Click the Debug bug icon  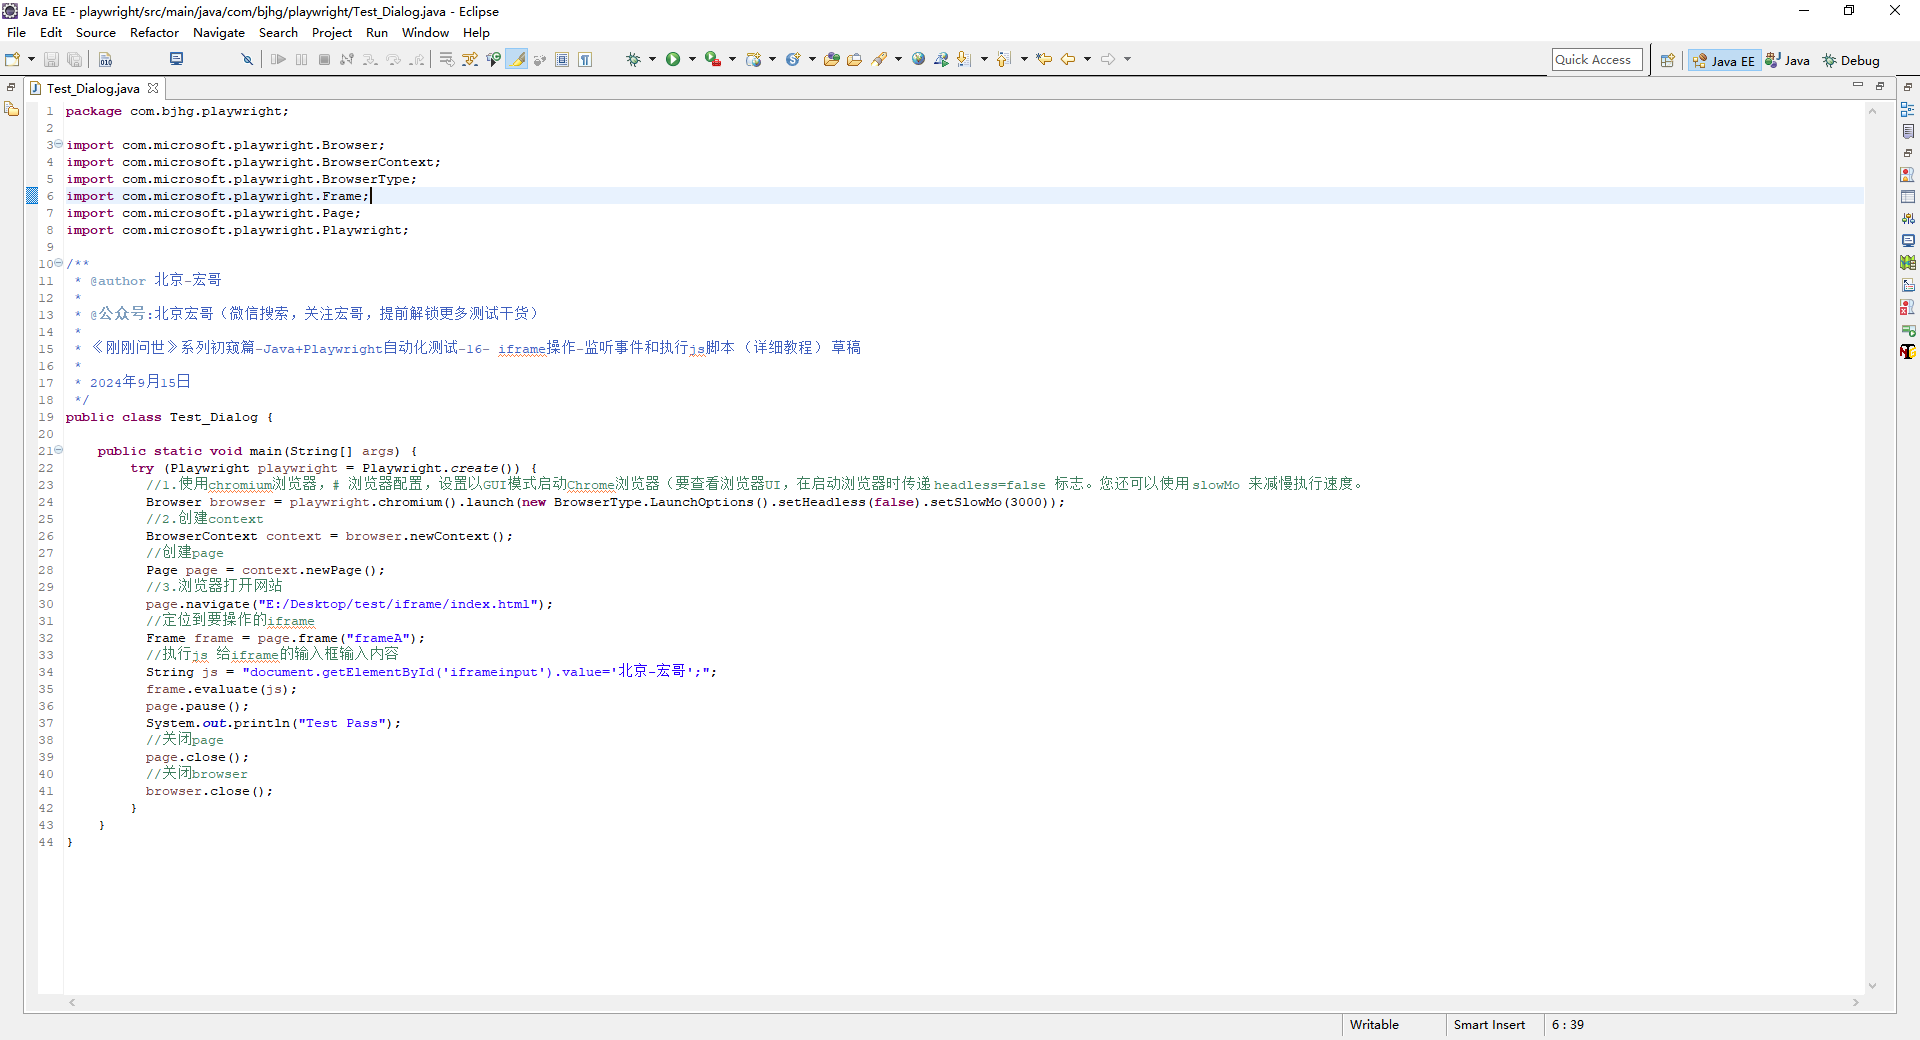click(x=633, y=60)
